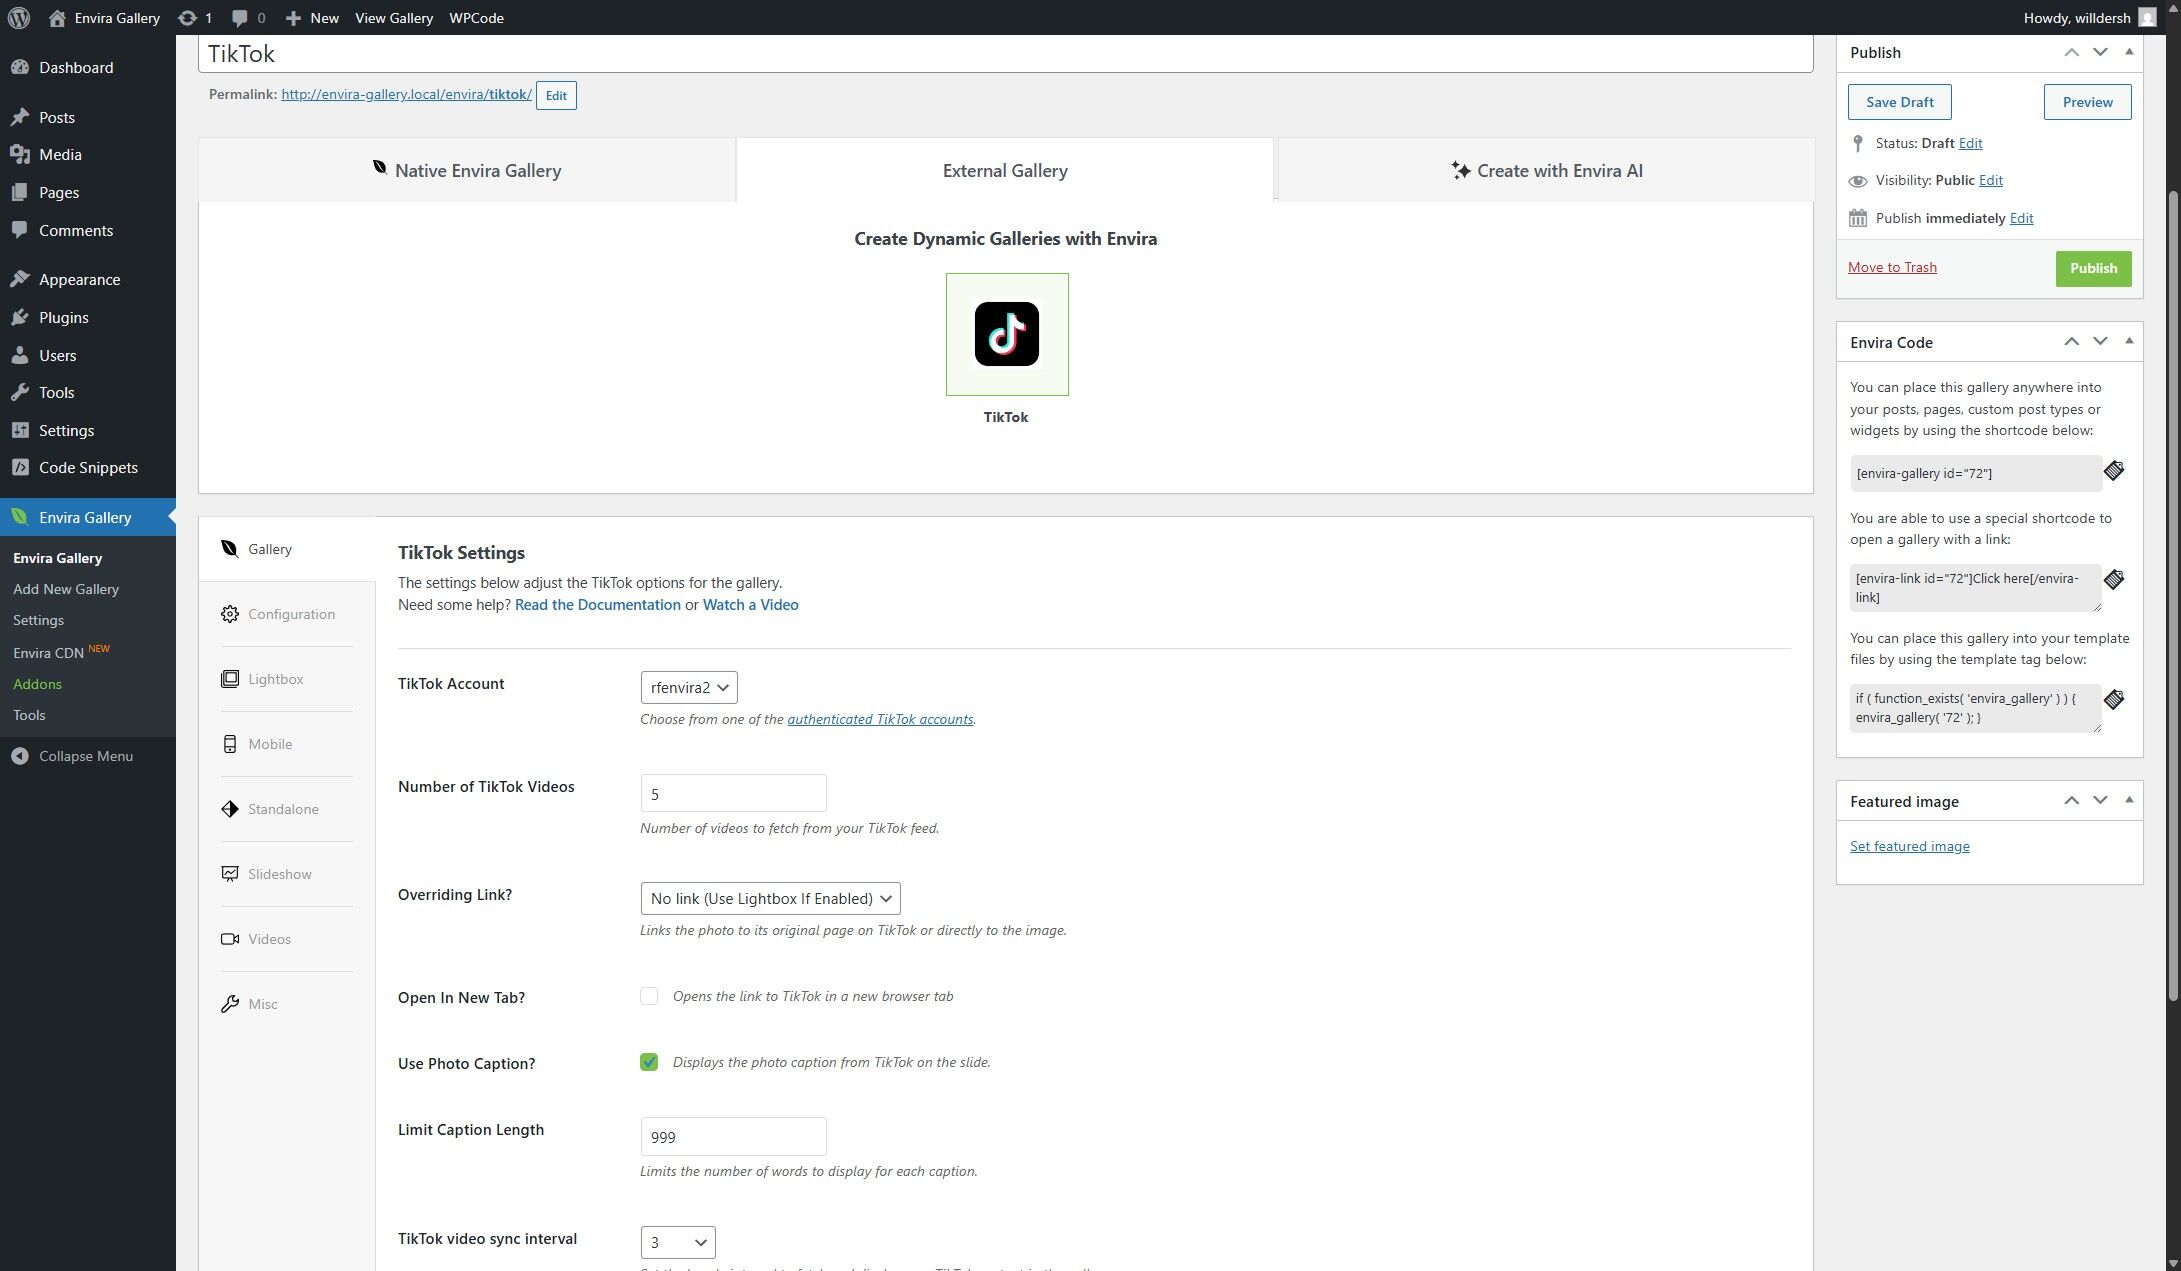Open the TikTok Account dropdown

pos(689,687)
